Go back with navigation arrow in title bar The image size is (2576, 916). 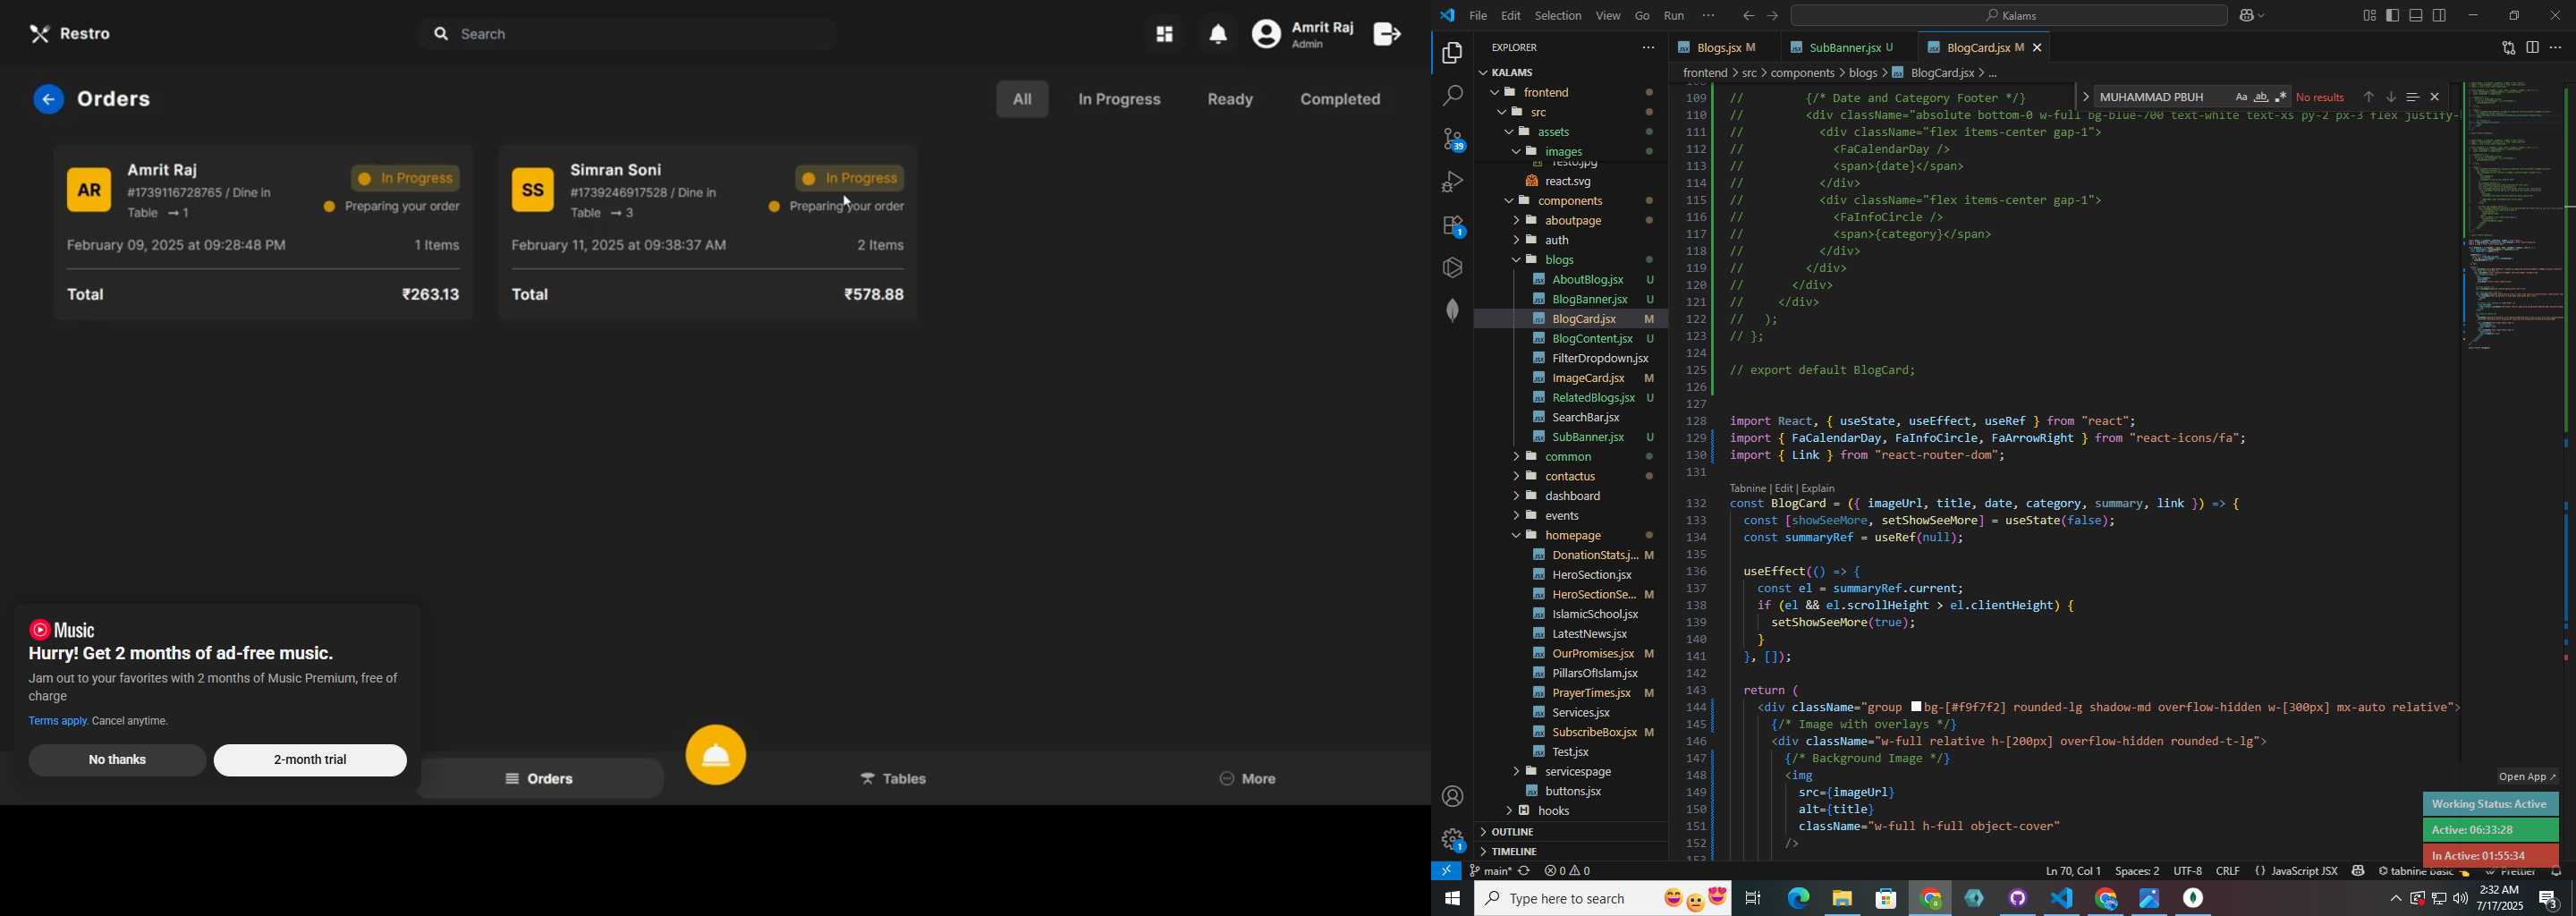click(x=1747, y=16)
